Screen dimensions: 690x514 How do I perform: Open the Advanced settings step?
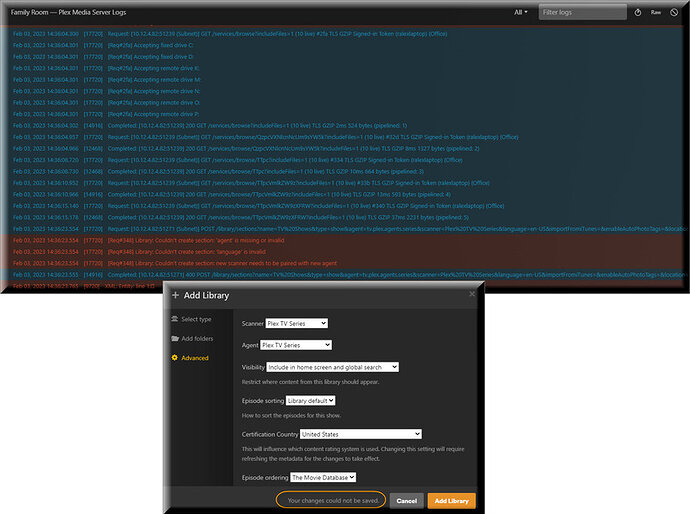tap(195, 358)
